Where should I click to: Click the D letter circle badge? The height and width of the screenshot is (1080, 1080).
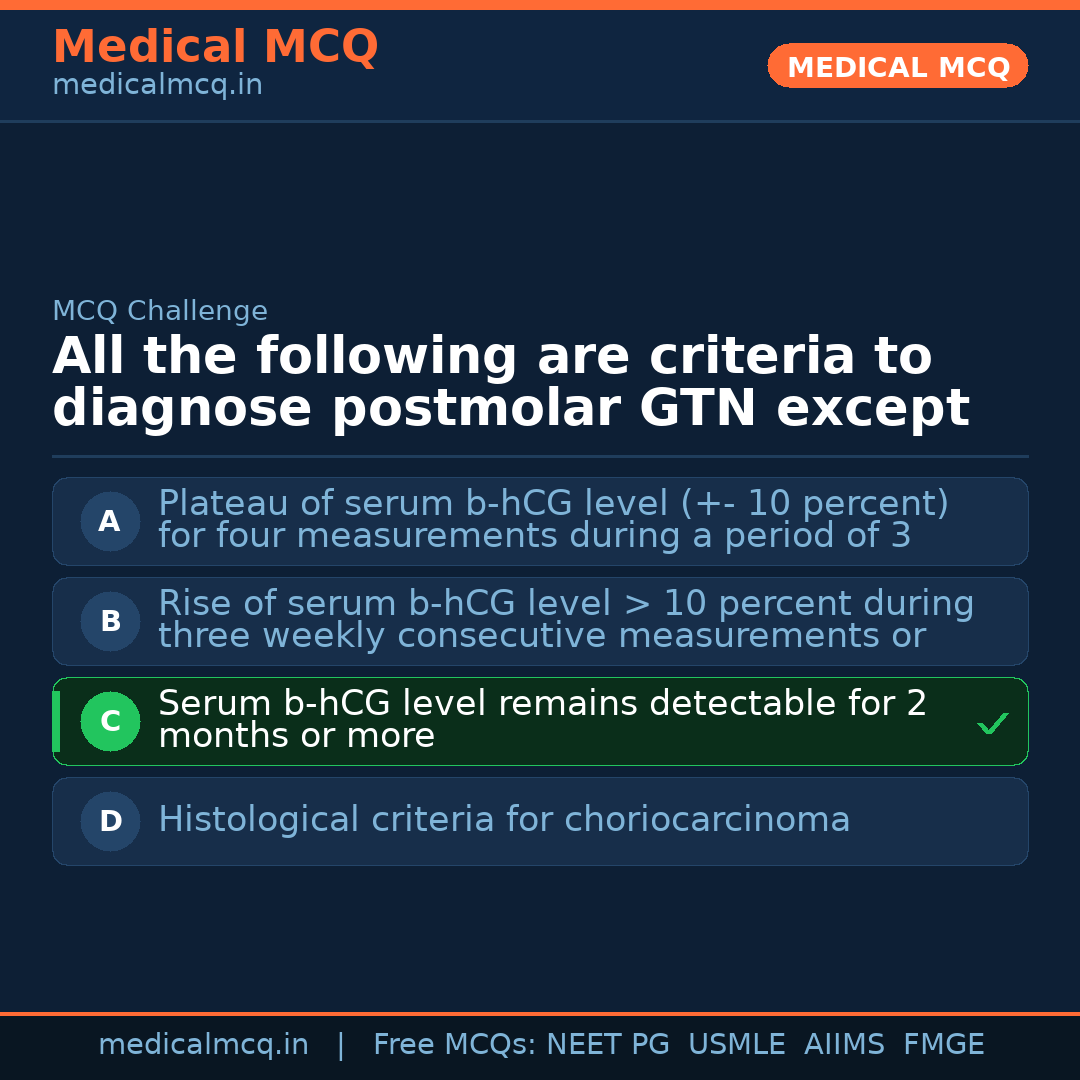(x=110, y=821)
